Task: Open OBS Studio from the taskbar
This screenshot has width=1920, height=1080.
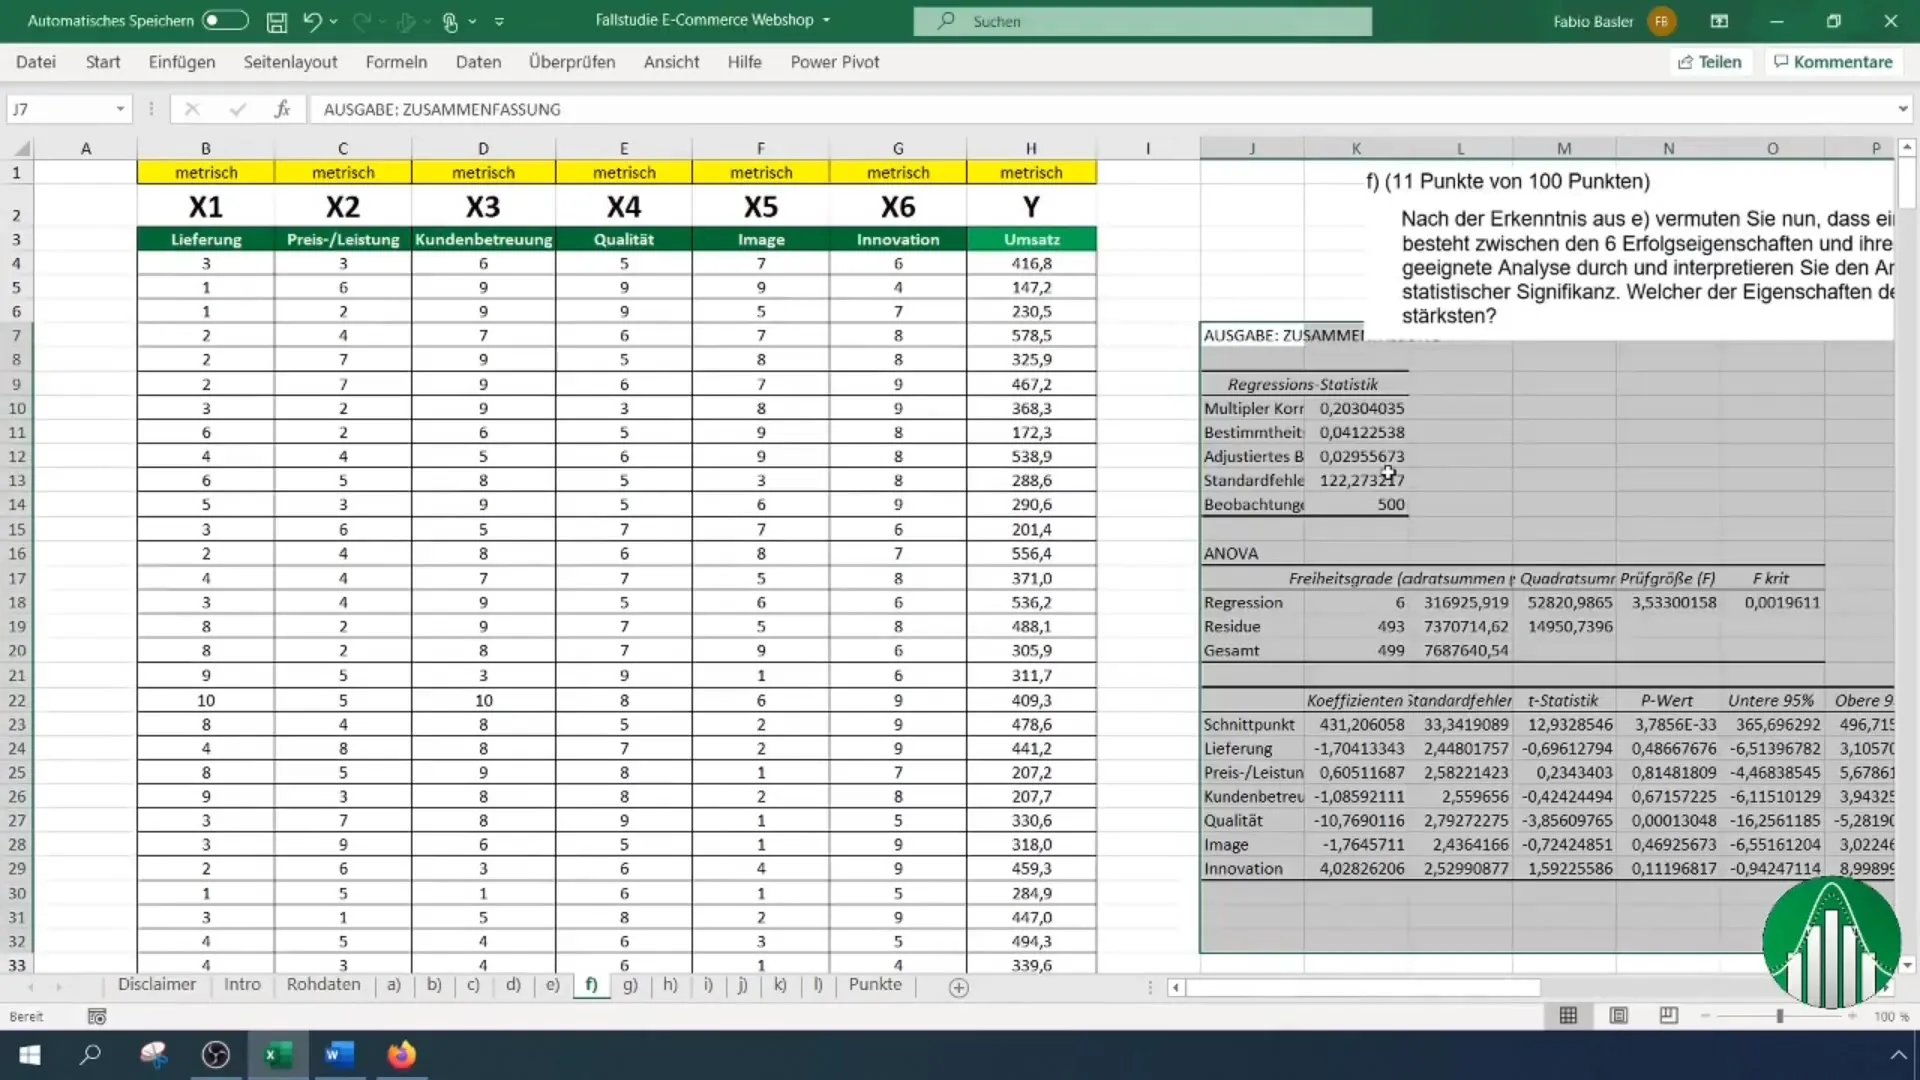Action: point(216,1055)
